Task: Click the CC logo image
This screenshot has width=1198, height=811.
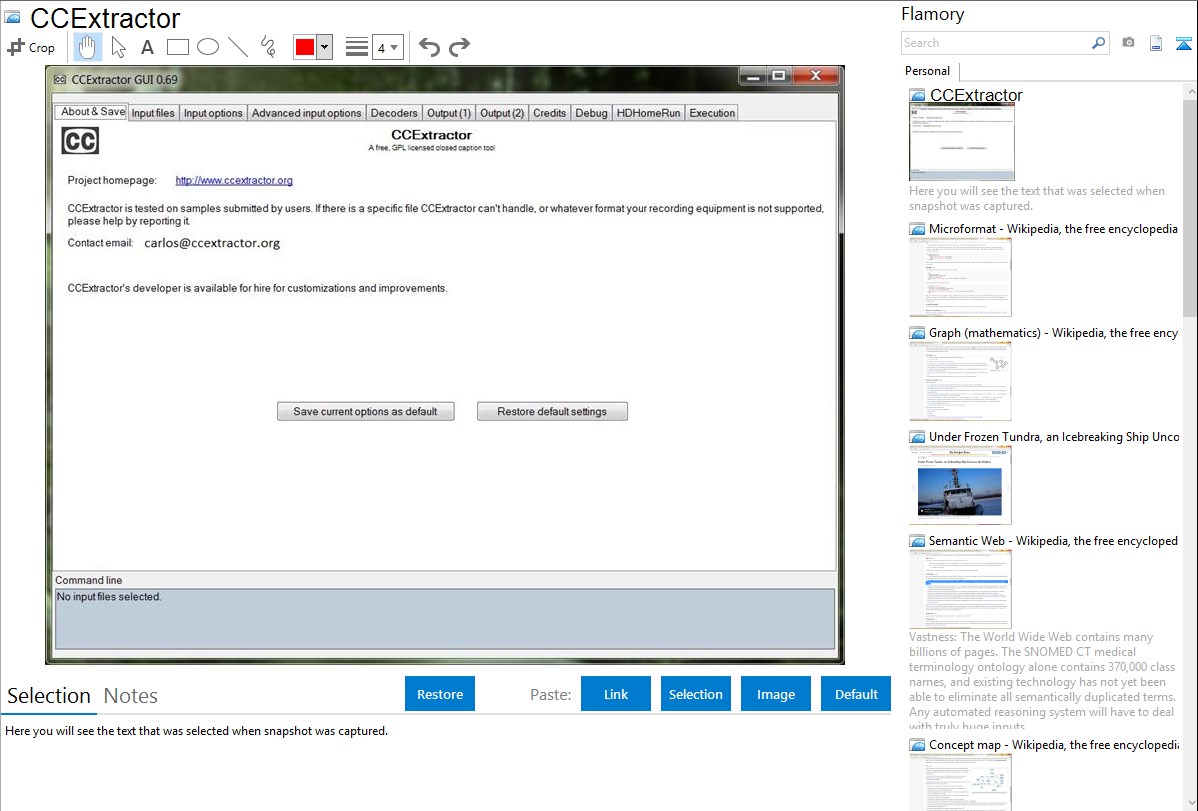Action: click(x=80, y=141)
